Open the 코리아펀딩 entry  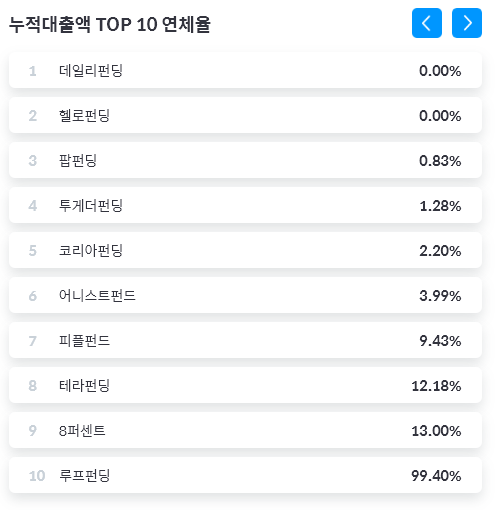point(245,250)
